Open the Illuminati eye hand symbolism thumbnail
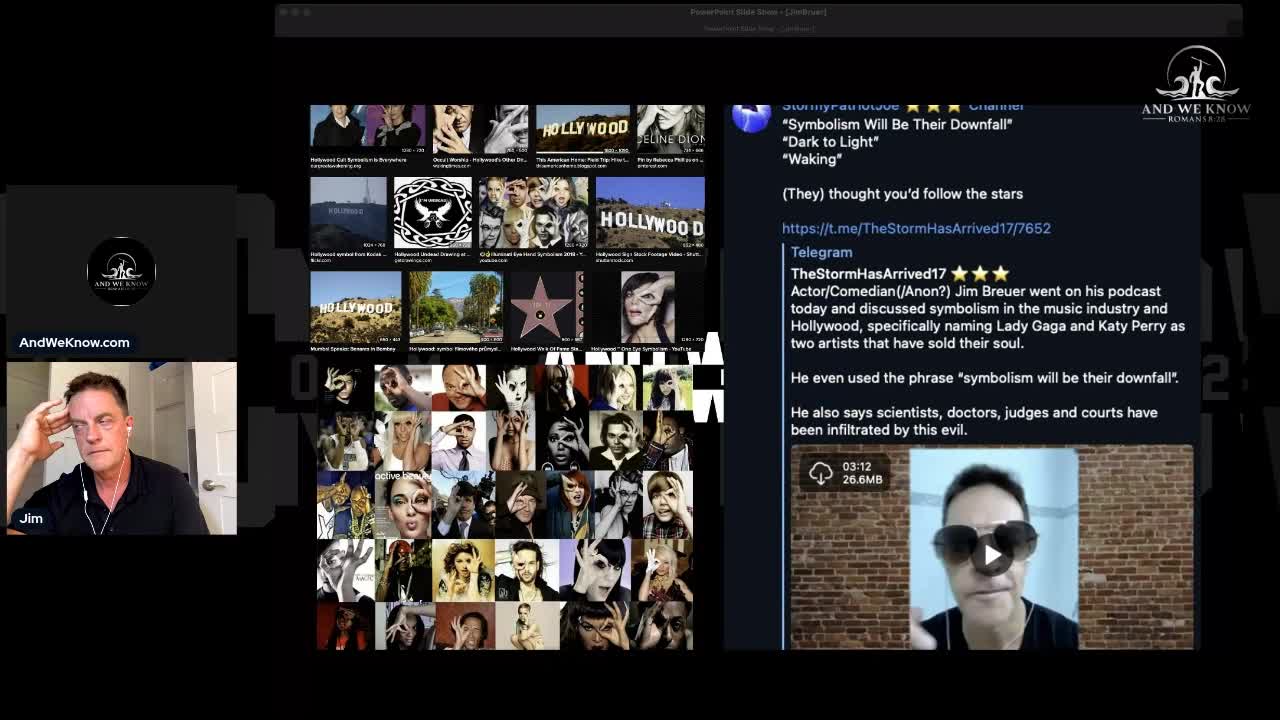Viewport: 1280px width, 720px height. [534, 213]
